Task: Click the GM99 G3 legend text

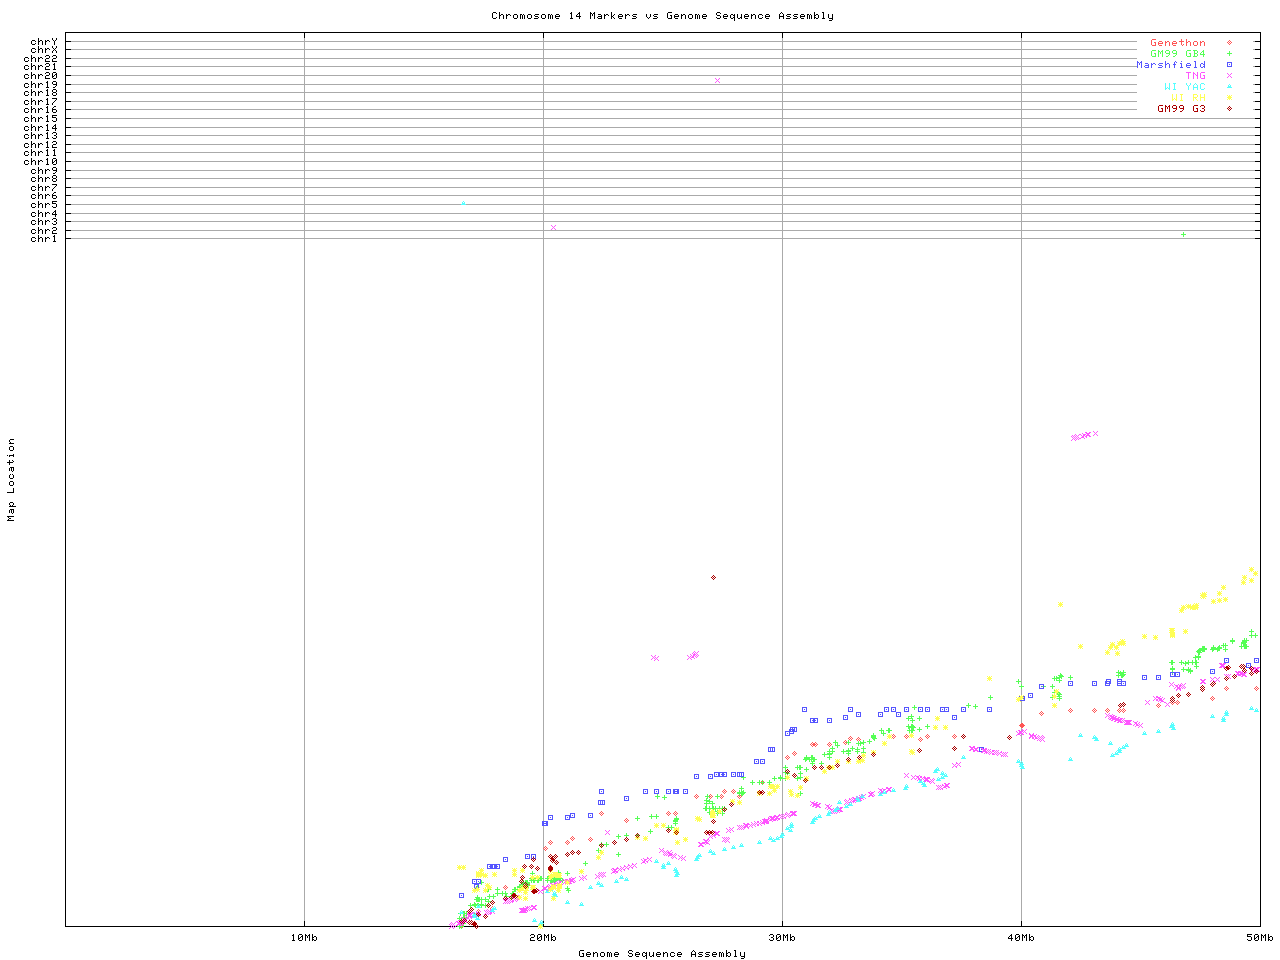Action: (x=1181, y=109)
